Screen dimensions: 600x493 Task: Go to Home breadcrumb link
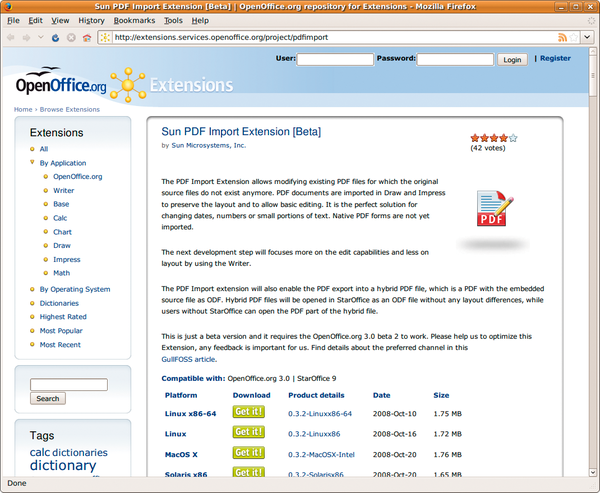pyautogui.click(x=23, y=109)
